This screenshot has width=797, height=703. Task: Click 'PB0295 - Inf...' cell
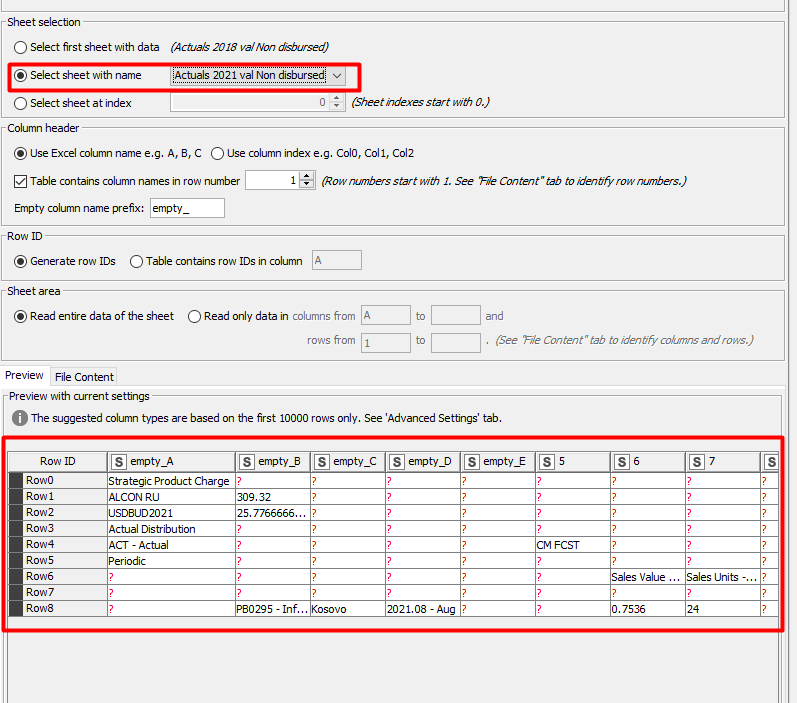coord(273,609)
